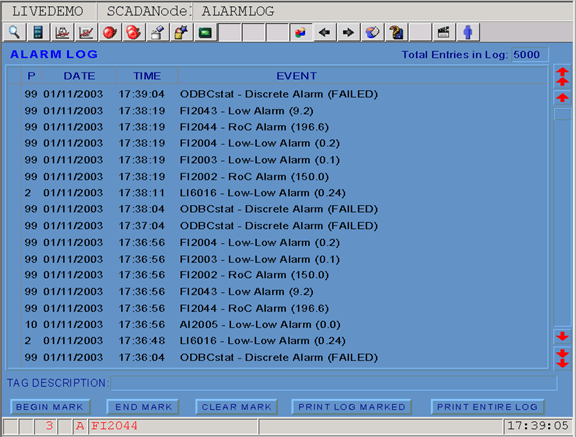
Task: Click the single red down arrow
Action: (x=562, y=336)
